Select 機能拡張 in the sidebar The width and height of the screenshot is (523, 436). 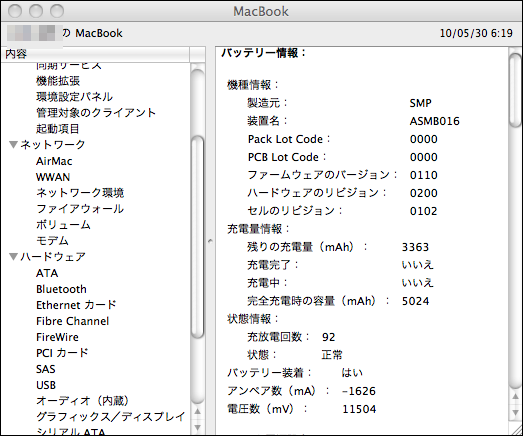tap(58, 80)
